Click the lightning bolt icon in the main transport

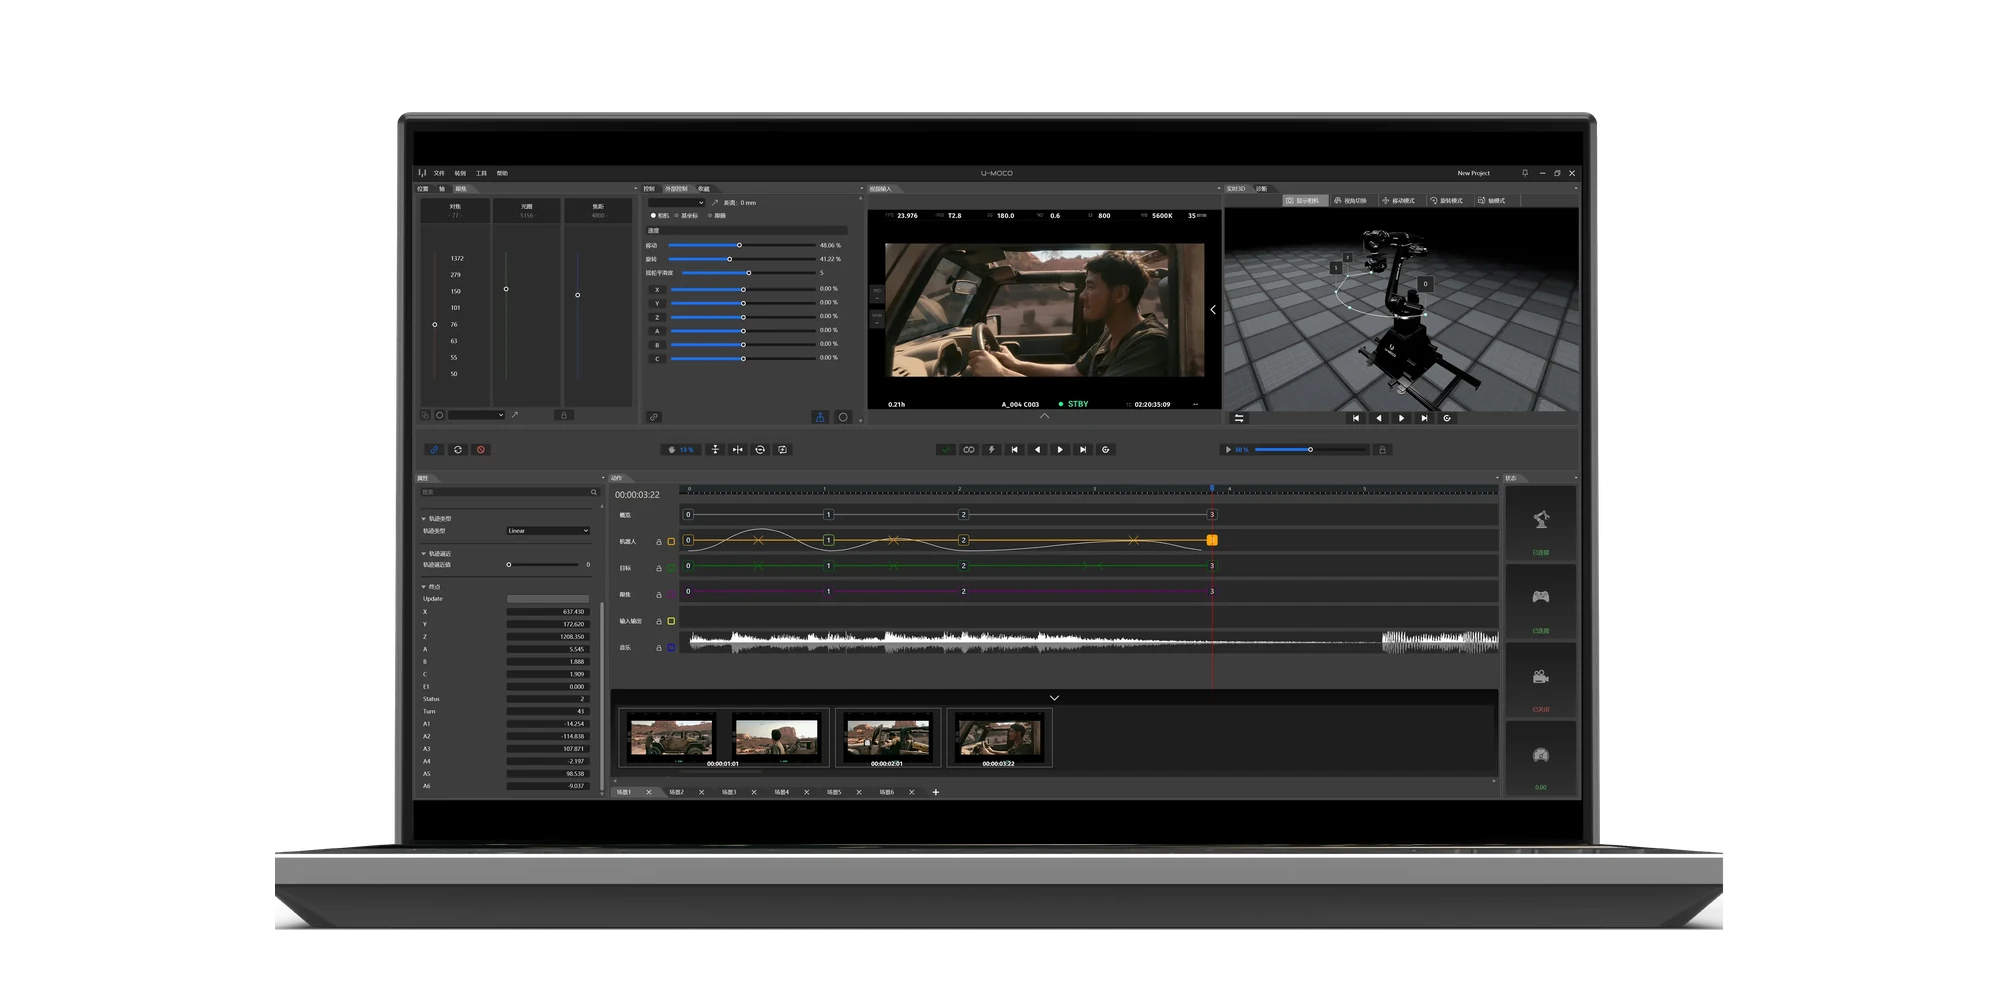992,450
